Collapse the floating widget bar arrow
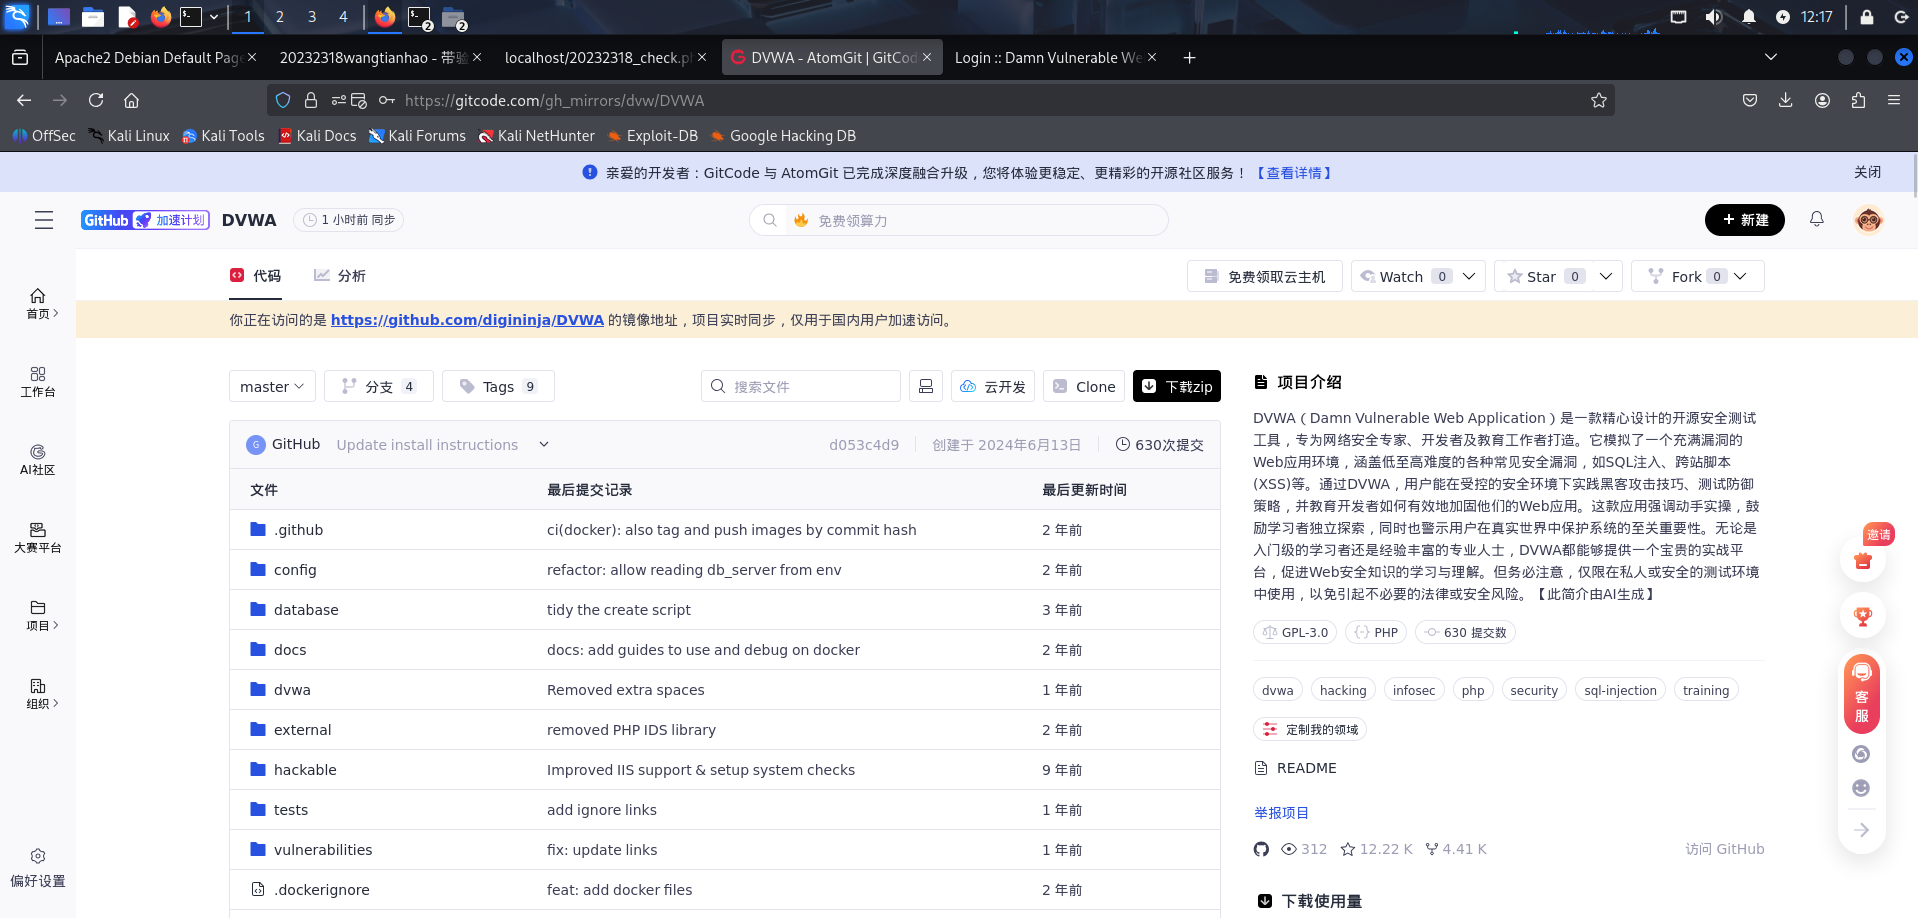Screen dimensions: 1918x918 click(x=1861, y=830)
